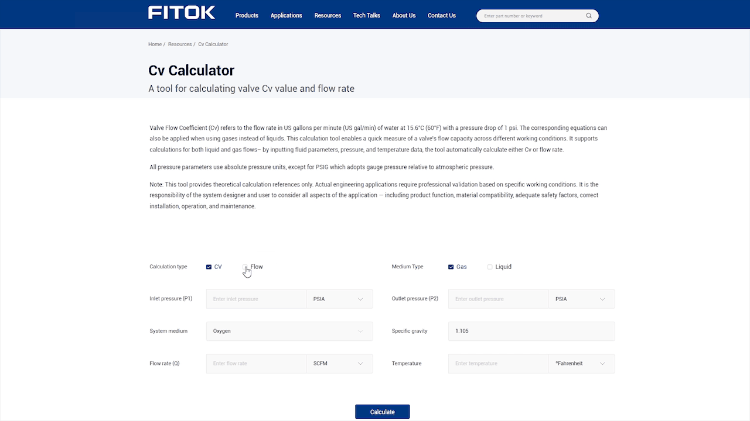750x421 pixels.
Task: Open the Tech Talks menu
Action: (366, 16)
